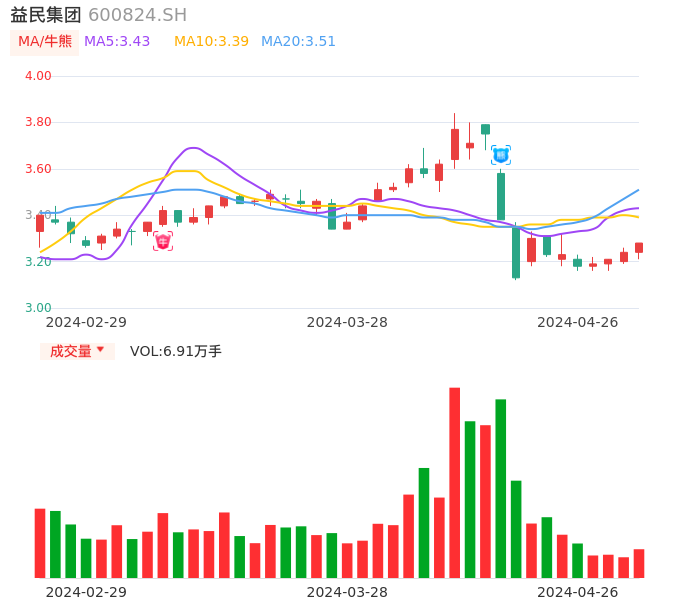The width and height of the screenshot is (686, 606).
Task: Click the last red candlestick on the right
Action: point(639,247)
